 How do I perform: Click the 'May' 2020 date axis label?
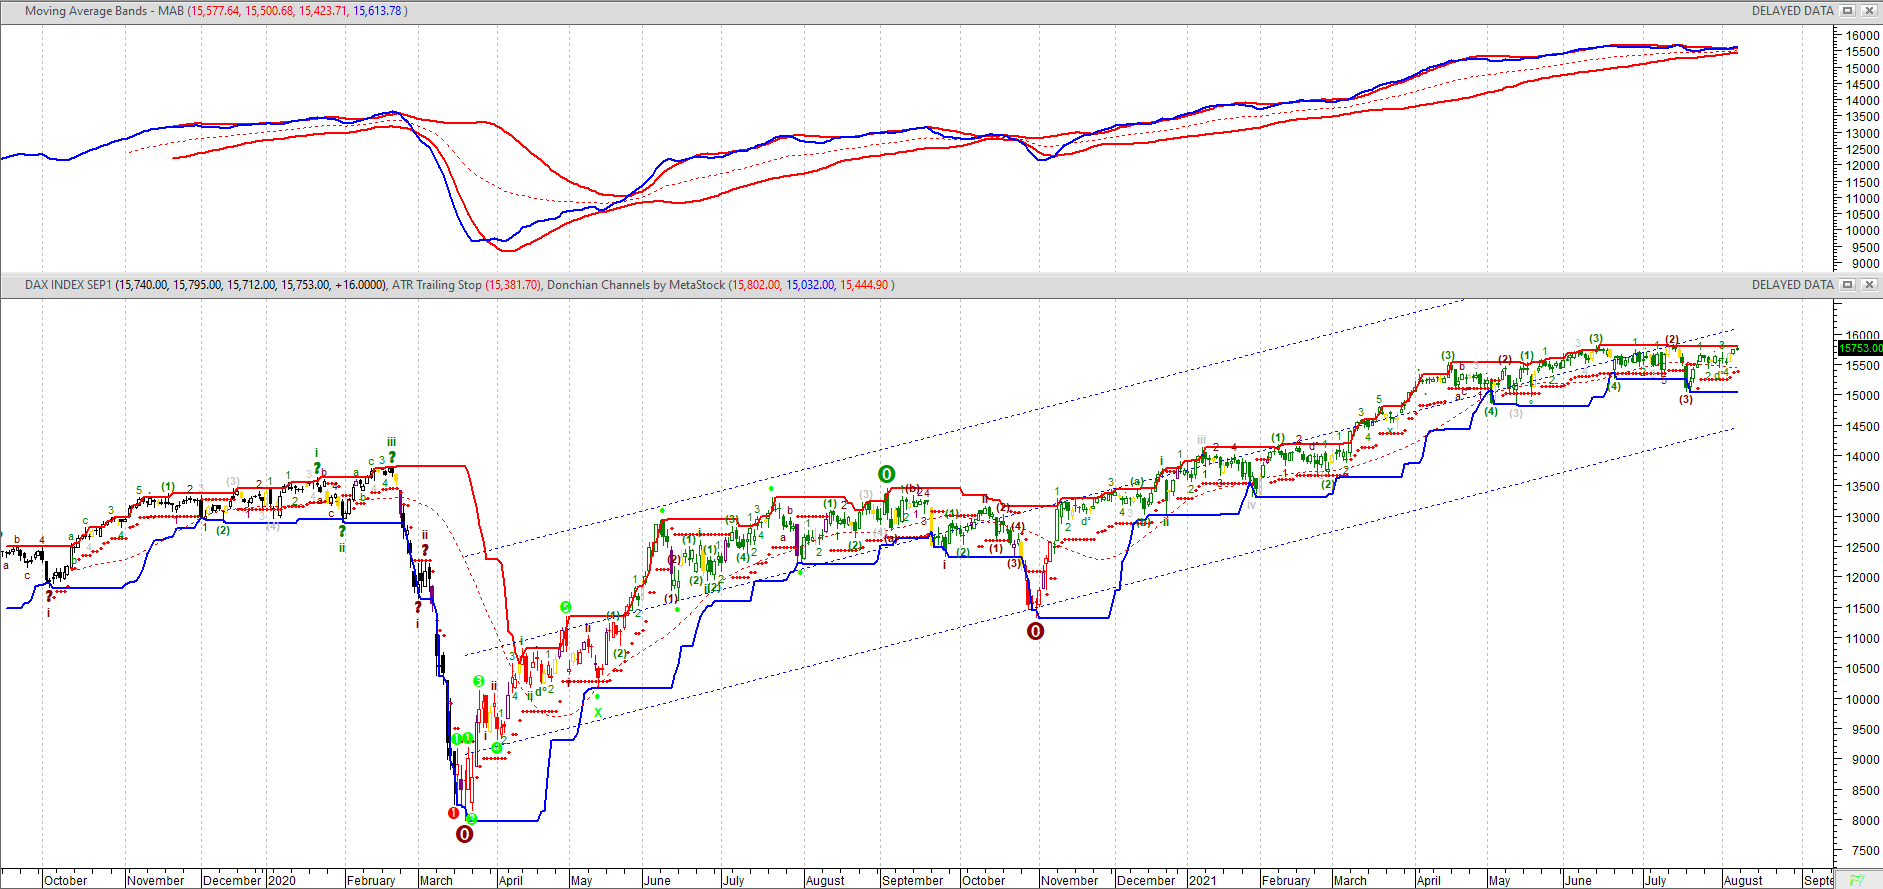pyautogui.click(x=582, y=881)
